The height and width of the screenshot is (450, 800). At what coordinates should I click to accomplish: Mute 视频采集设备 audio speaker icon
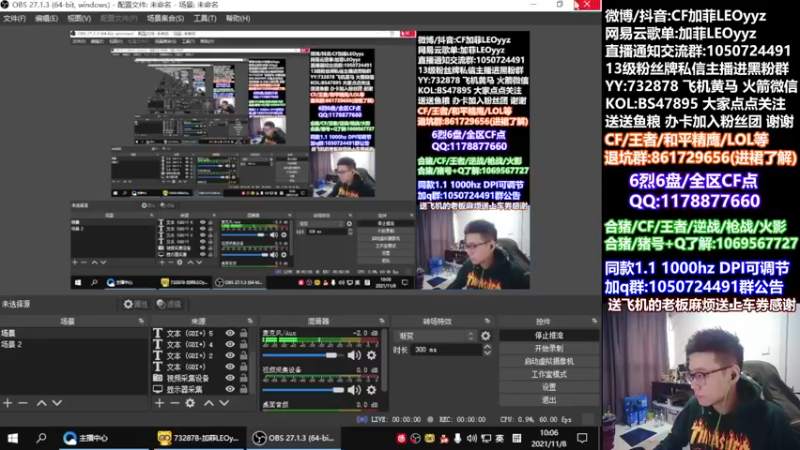click(354, 390)
